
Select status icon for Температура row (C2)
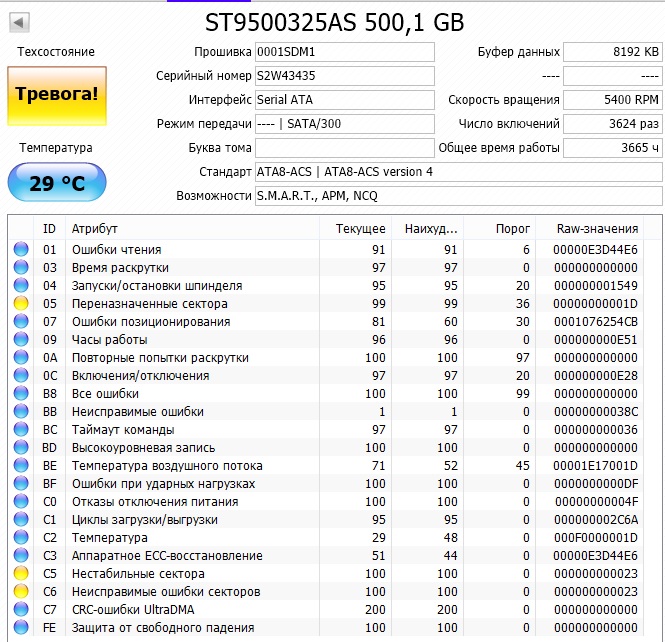click(x=21, y=537)
